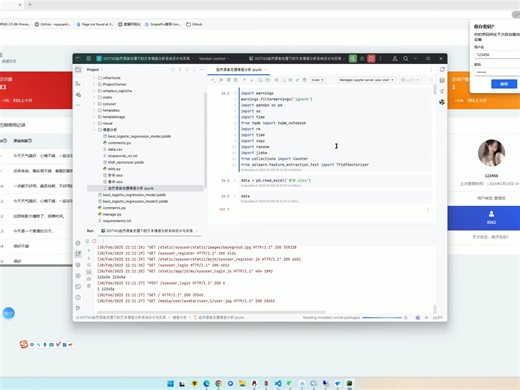This screenshot has height=390, width=520.
Task: Expand the othertools folder
Action: (x=94, y=78)
